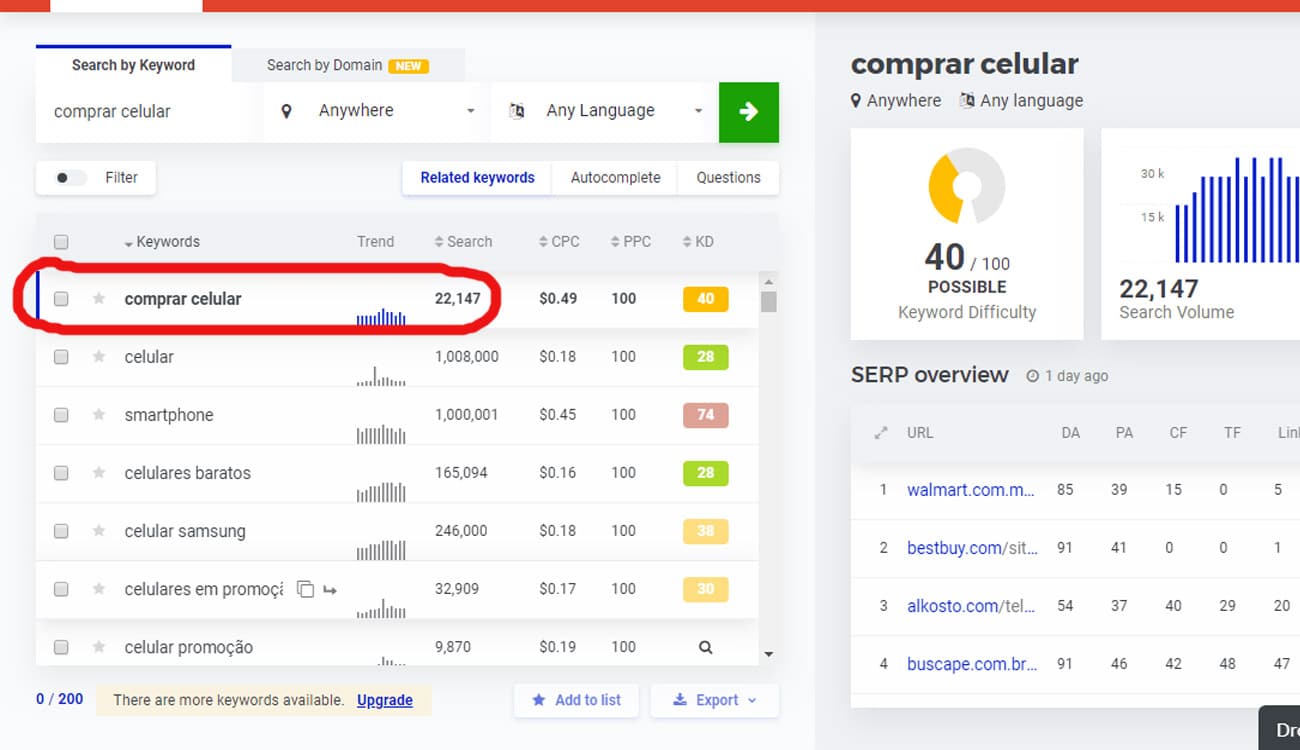The height and width of the screenshot is (750, 1300).
Task: Click the keyword input containing 'comprar celular'
Action: [x=145, y=112]
